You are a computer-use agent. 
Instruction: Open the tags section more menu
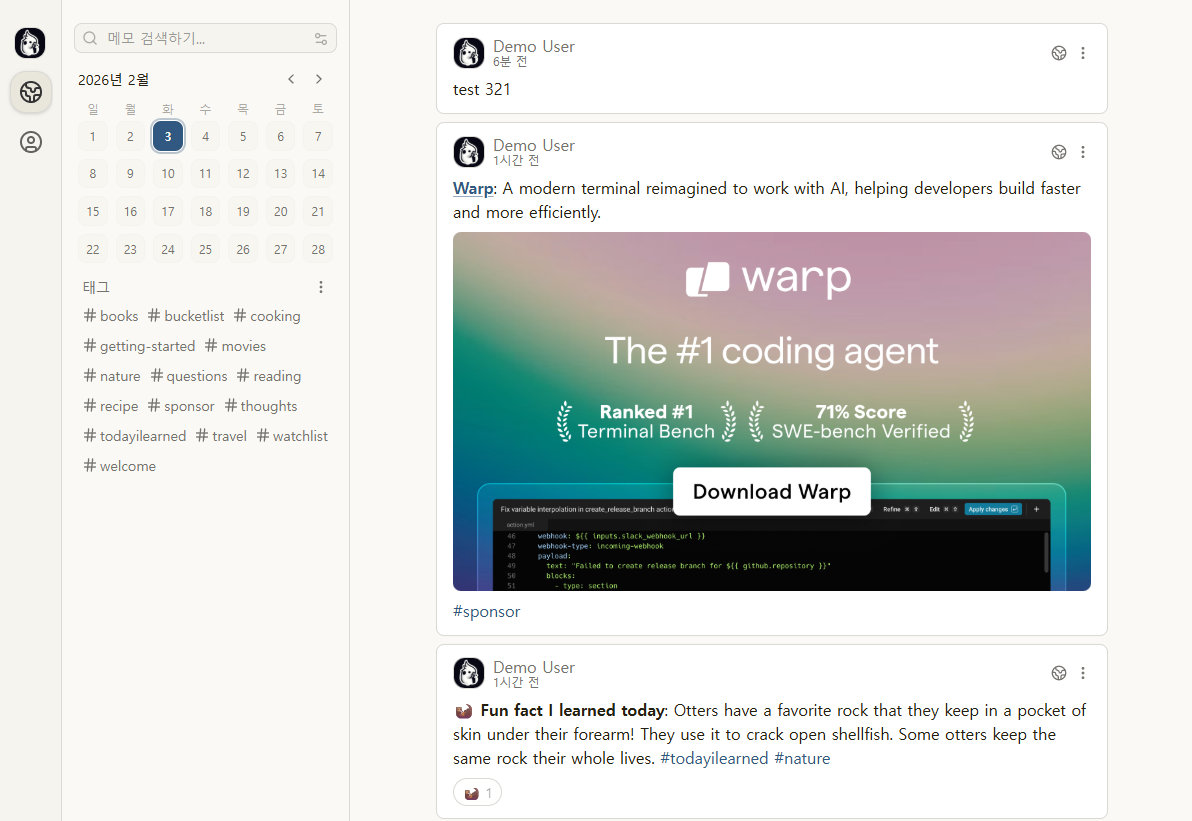click(x=321, y=287)
